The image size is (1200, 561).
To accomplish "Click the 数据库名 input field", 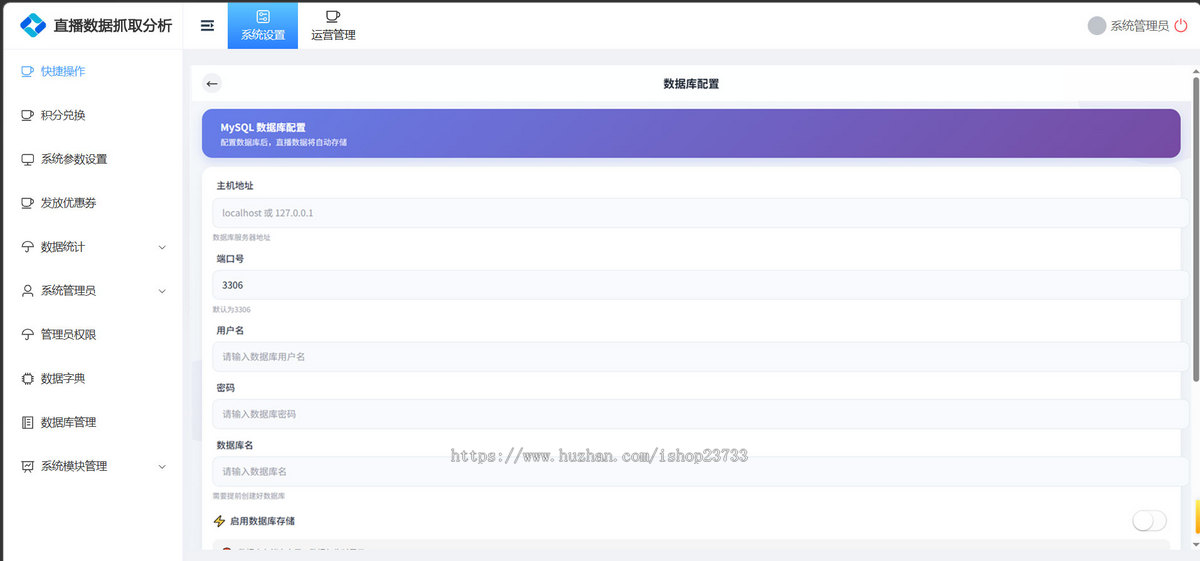I will click(x=700, y=472).
